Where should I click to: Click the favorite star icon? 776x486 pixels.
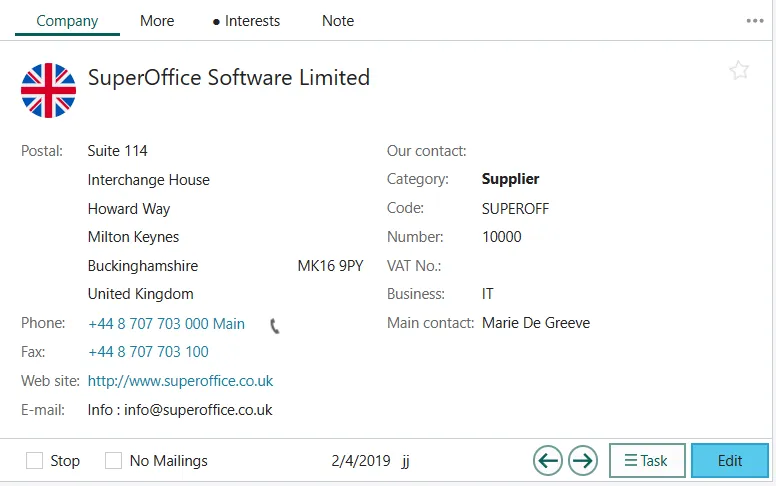739,70
